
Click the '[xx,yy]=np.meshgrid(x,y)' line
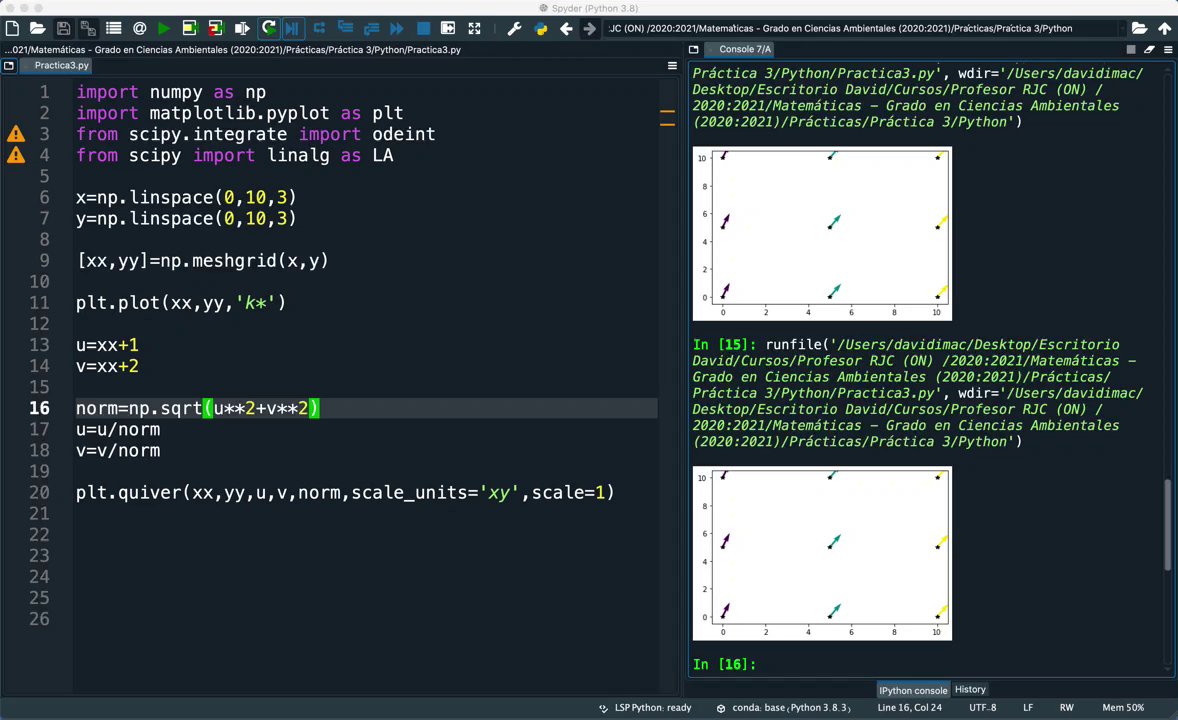click(x=202, y=261)
